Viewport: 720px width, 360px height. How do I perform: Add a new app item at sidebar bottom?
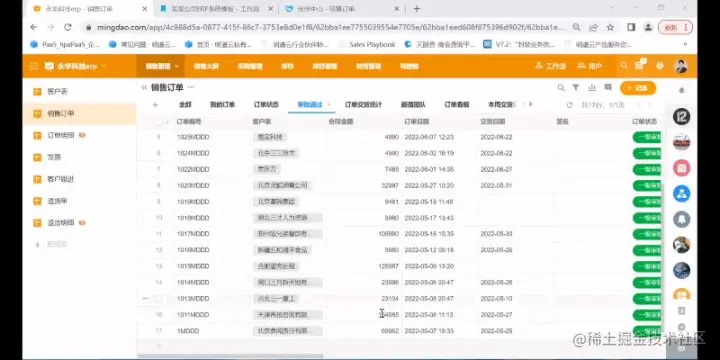(x=51, y=245)
